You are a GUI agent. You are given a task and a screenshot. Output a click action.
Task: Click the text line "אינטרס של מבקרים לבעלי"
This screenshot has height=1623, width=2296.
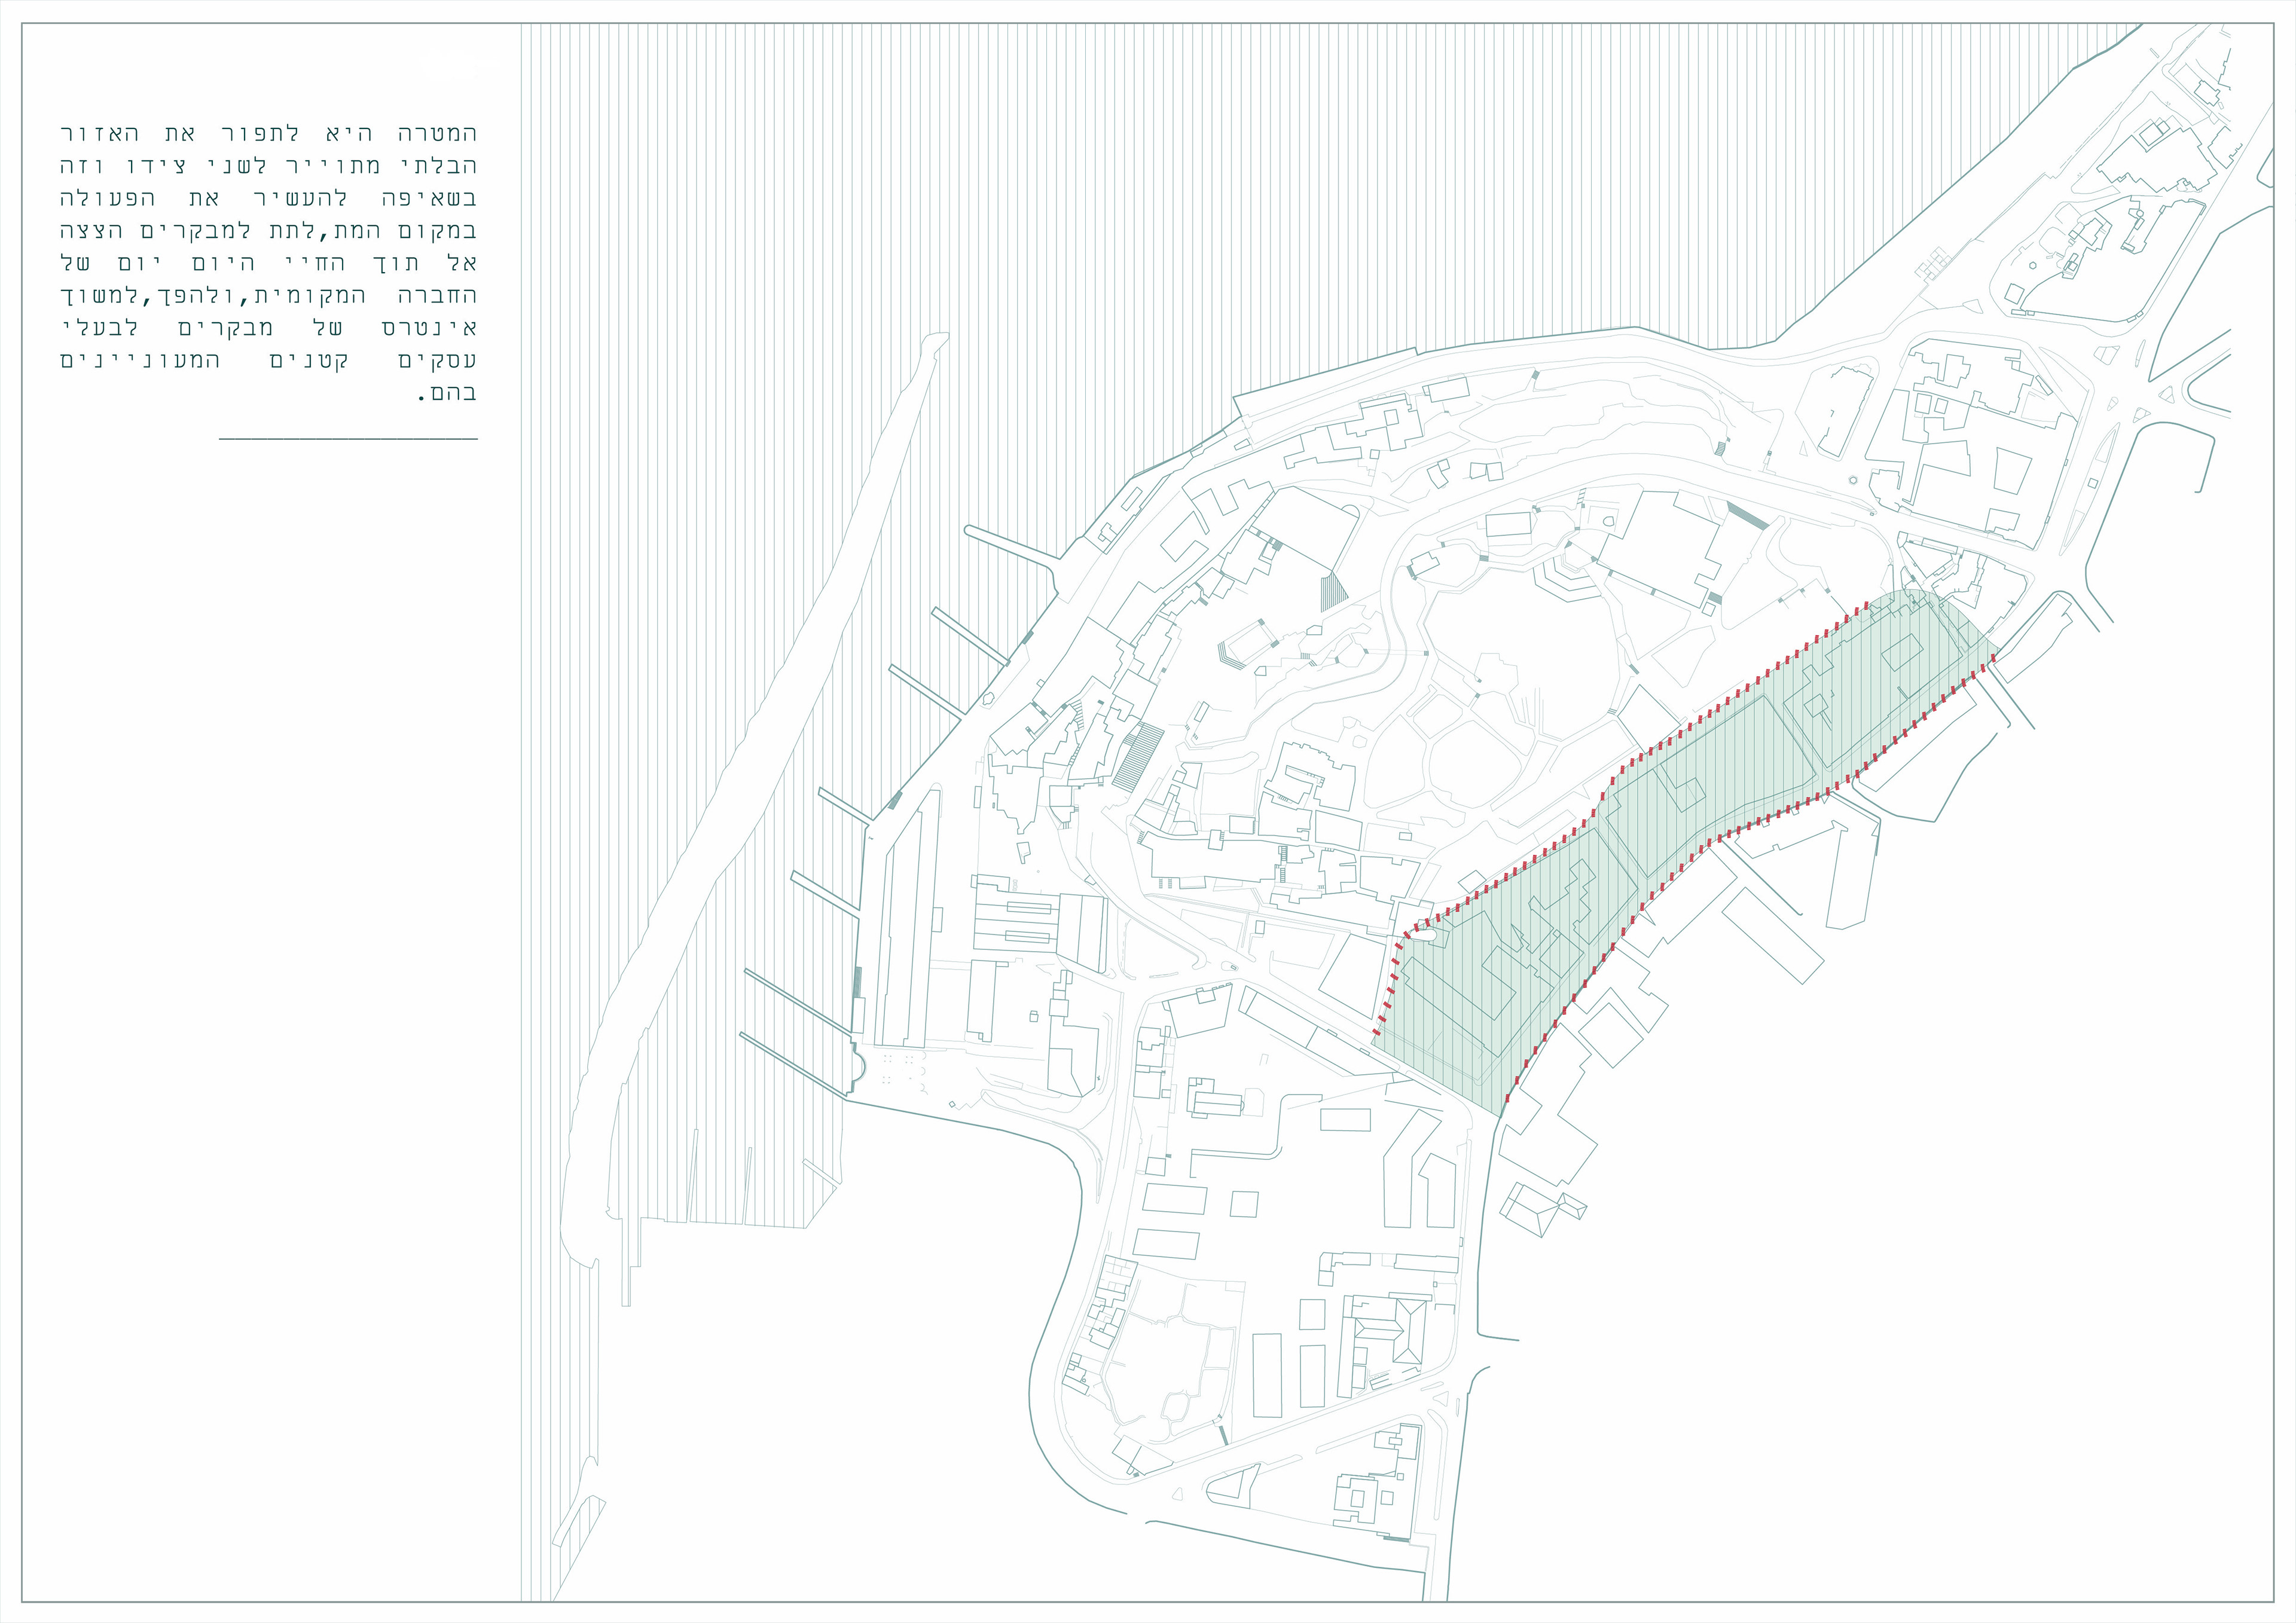coord(268,328)
